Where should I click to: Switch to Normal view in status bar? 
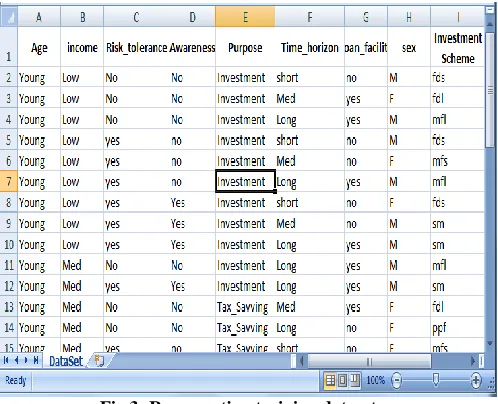(x=330, y=380)
